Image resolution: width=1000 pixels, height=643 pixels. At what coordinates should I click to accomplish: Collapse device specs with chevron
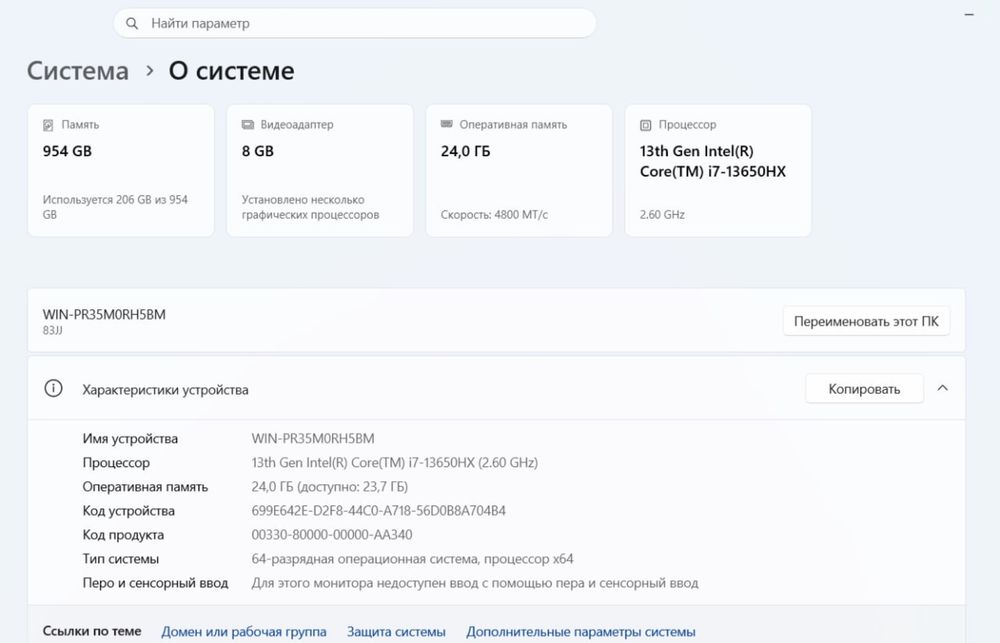pos(943,388)
